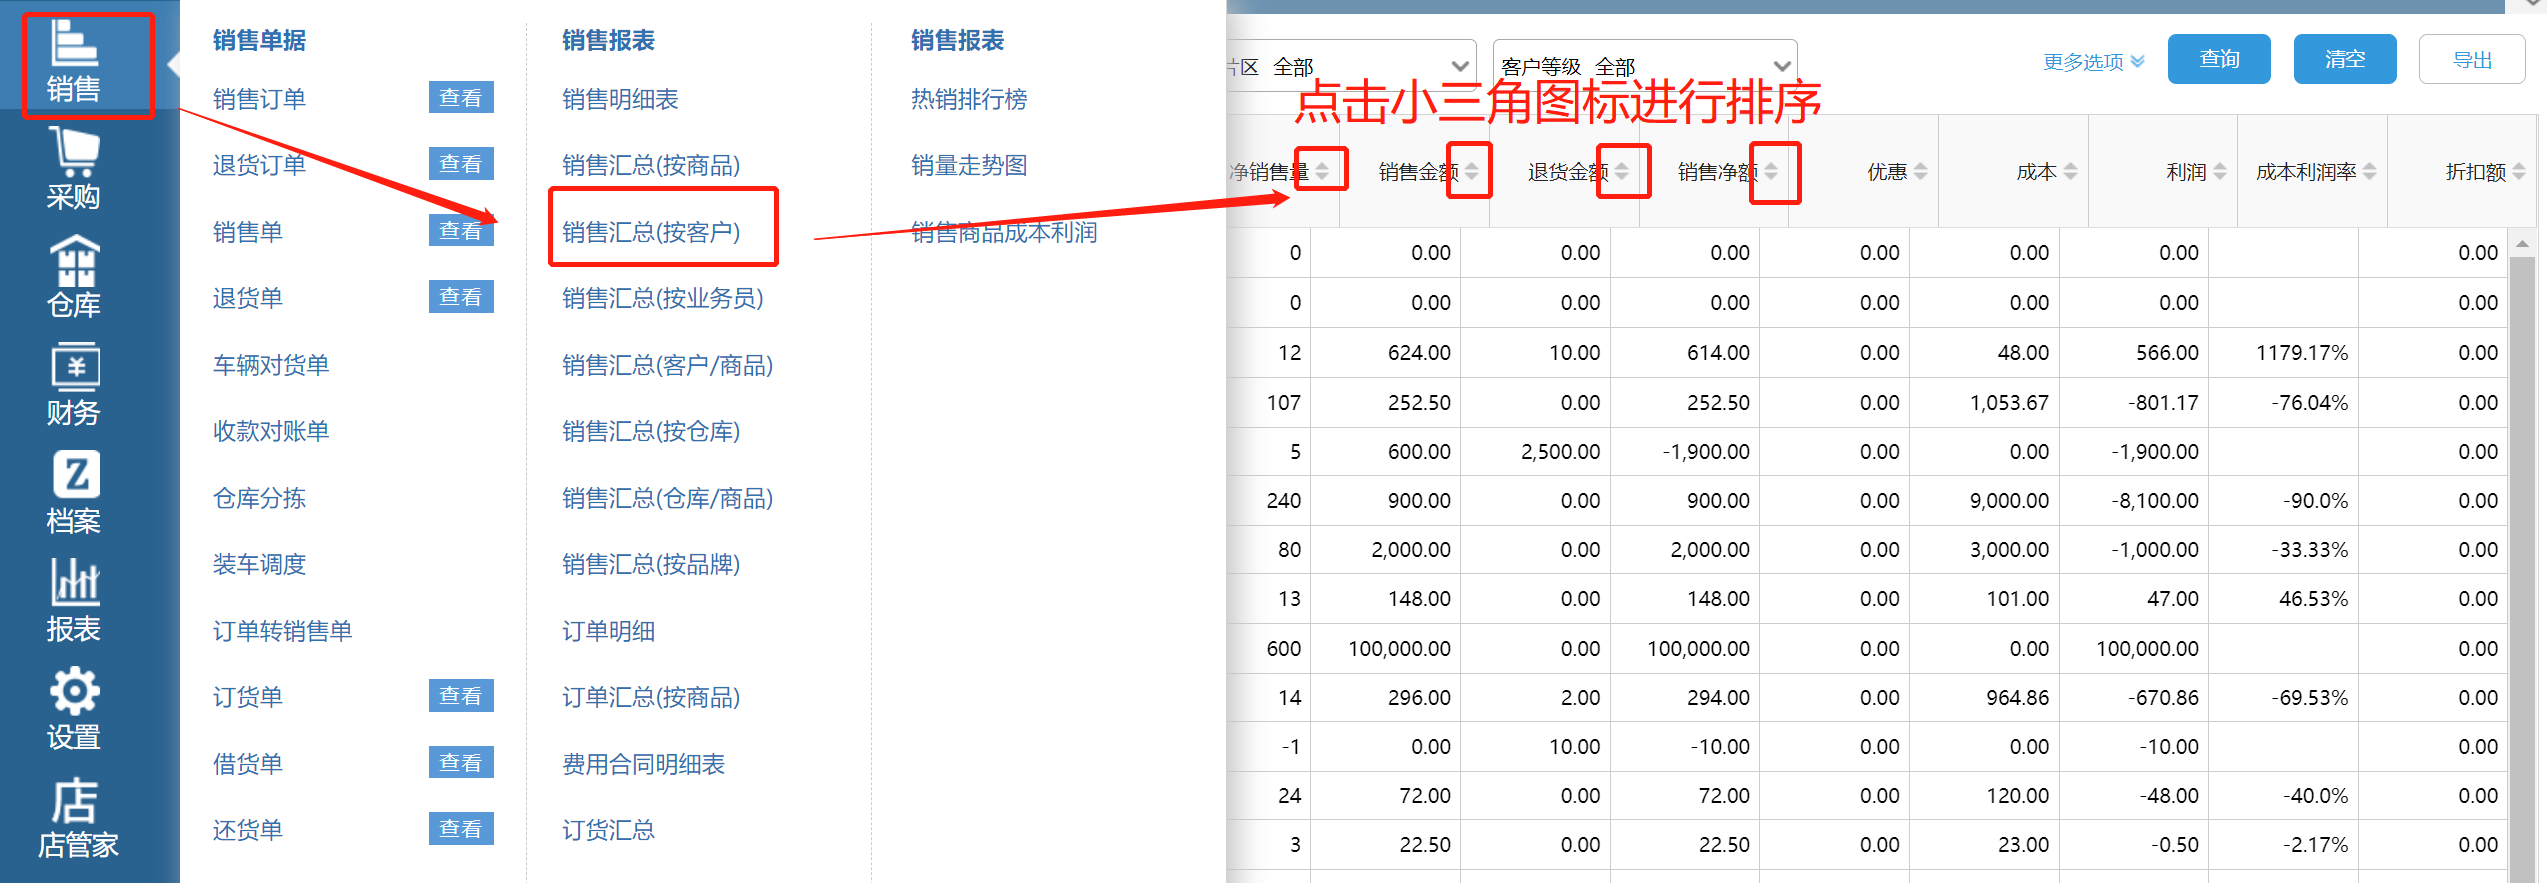Open 订单明细 report

point(608,631)
